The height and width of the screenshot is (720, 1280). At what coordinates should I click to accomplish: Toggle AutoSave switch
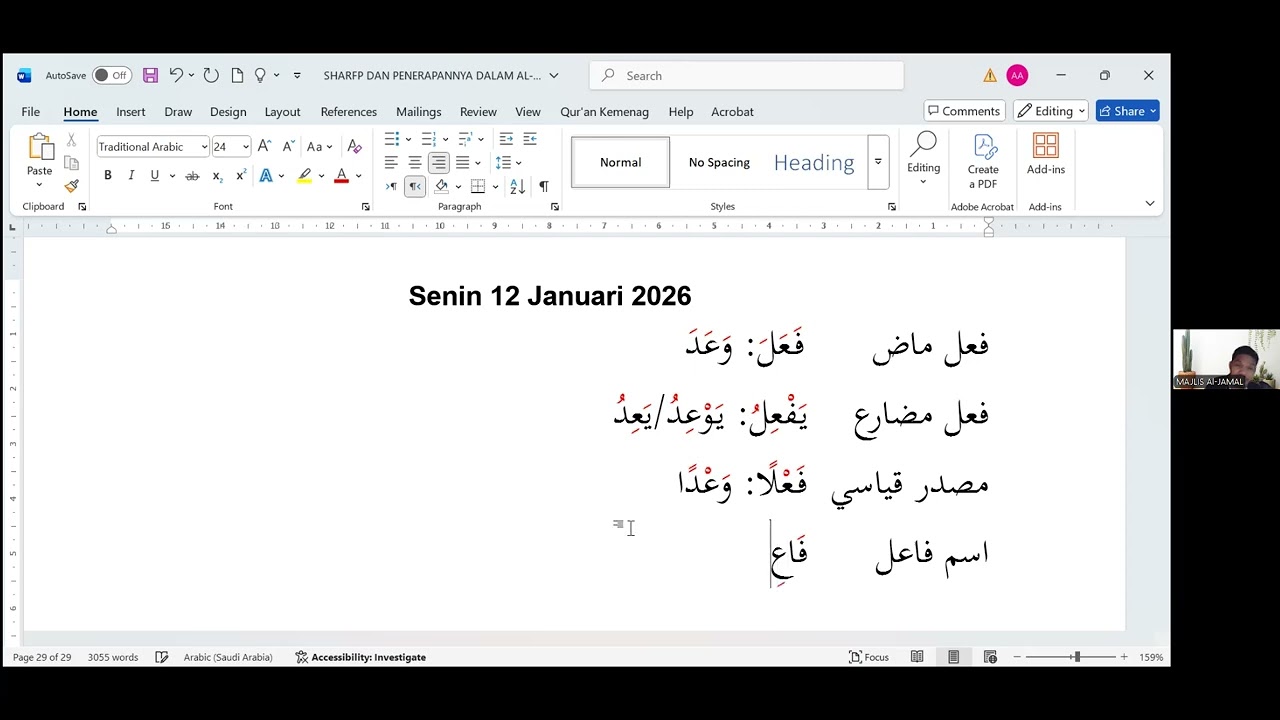[111, 75]
